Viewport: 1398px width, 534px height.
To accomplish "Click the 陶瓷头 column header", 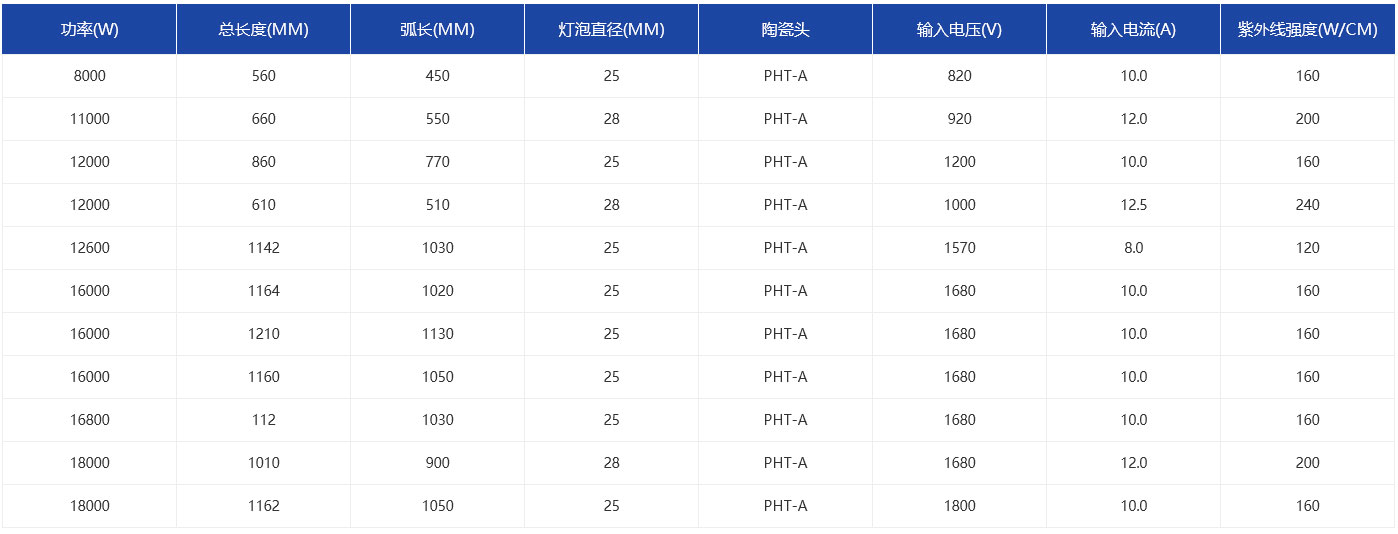I will point(785,29).
